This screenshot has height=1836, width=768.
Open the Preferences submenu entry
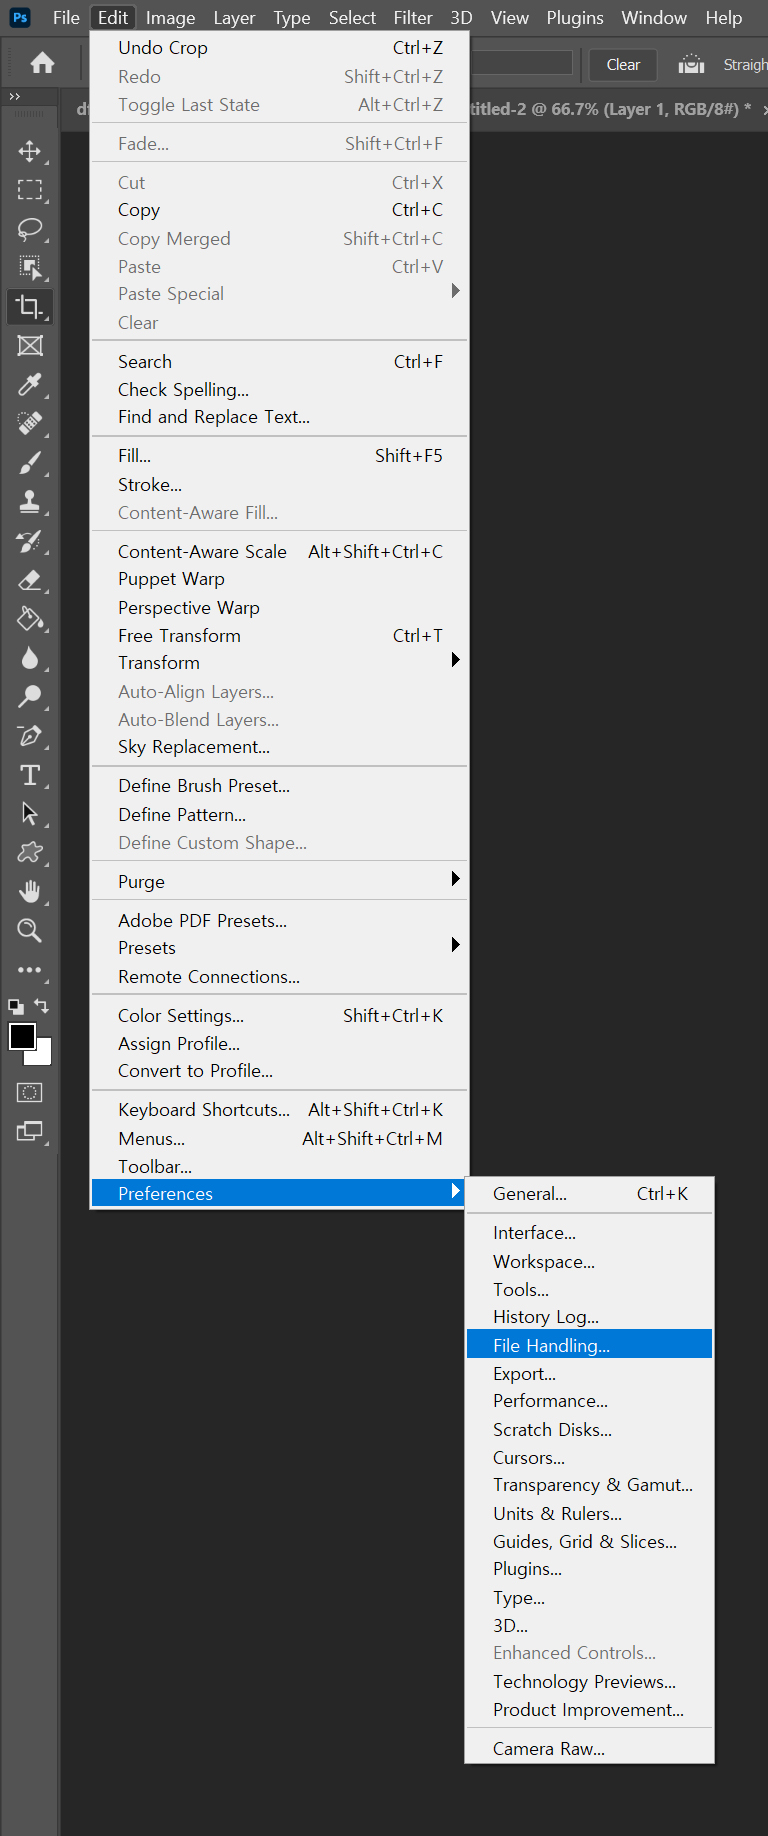[279, 1193]
